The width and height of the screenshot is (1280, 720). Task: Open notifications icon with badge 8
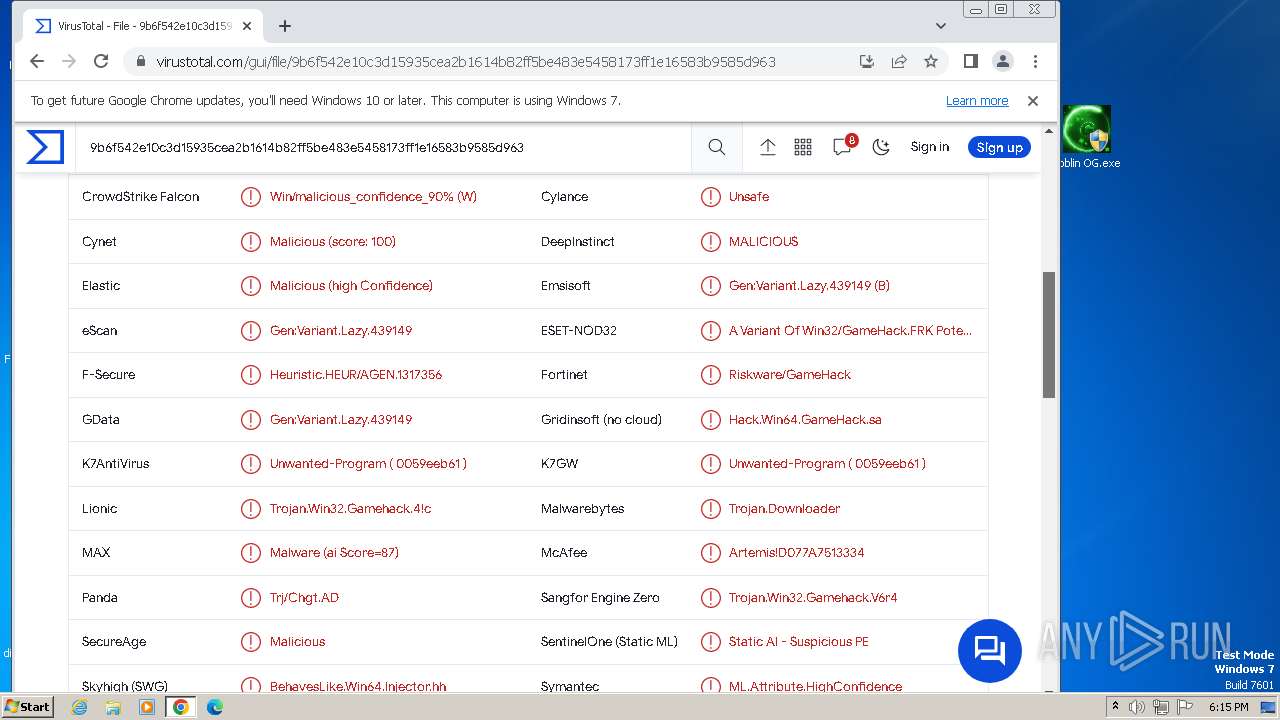[843, 146]
